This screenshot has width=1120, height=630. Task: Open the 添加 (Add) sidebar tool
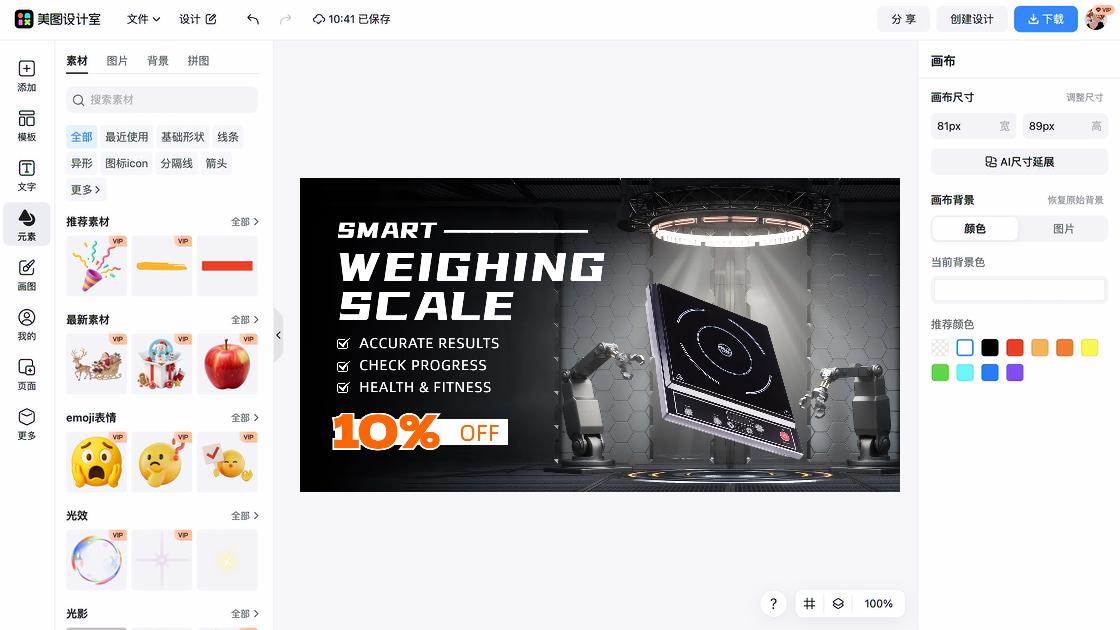[x=26, y=76]
